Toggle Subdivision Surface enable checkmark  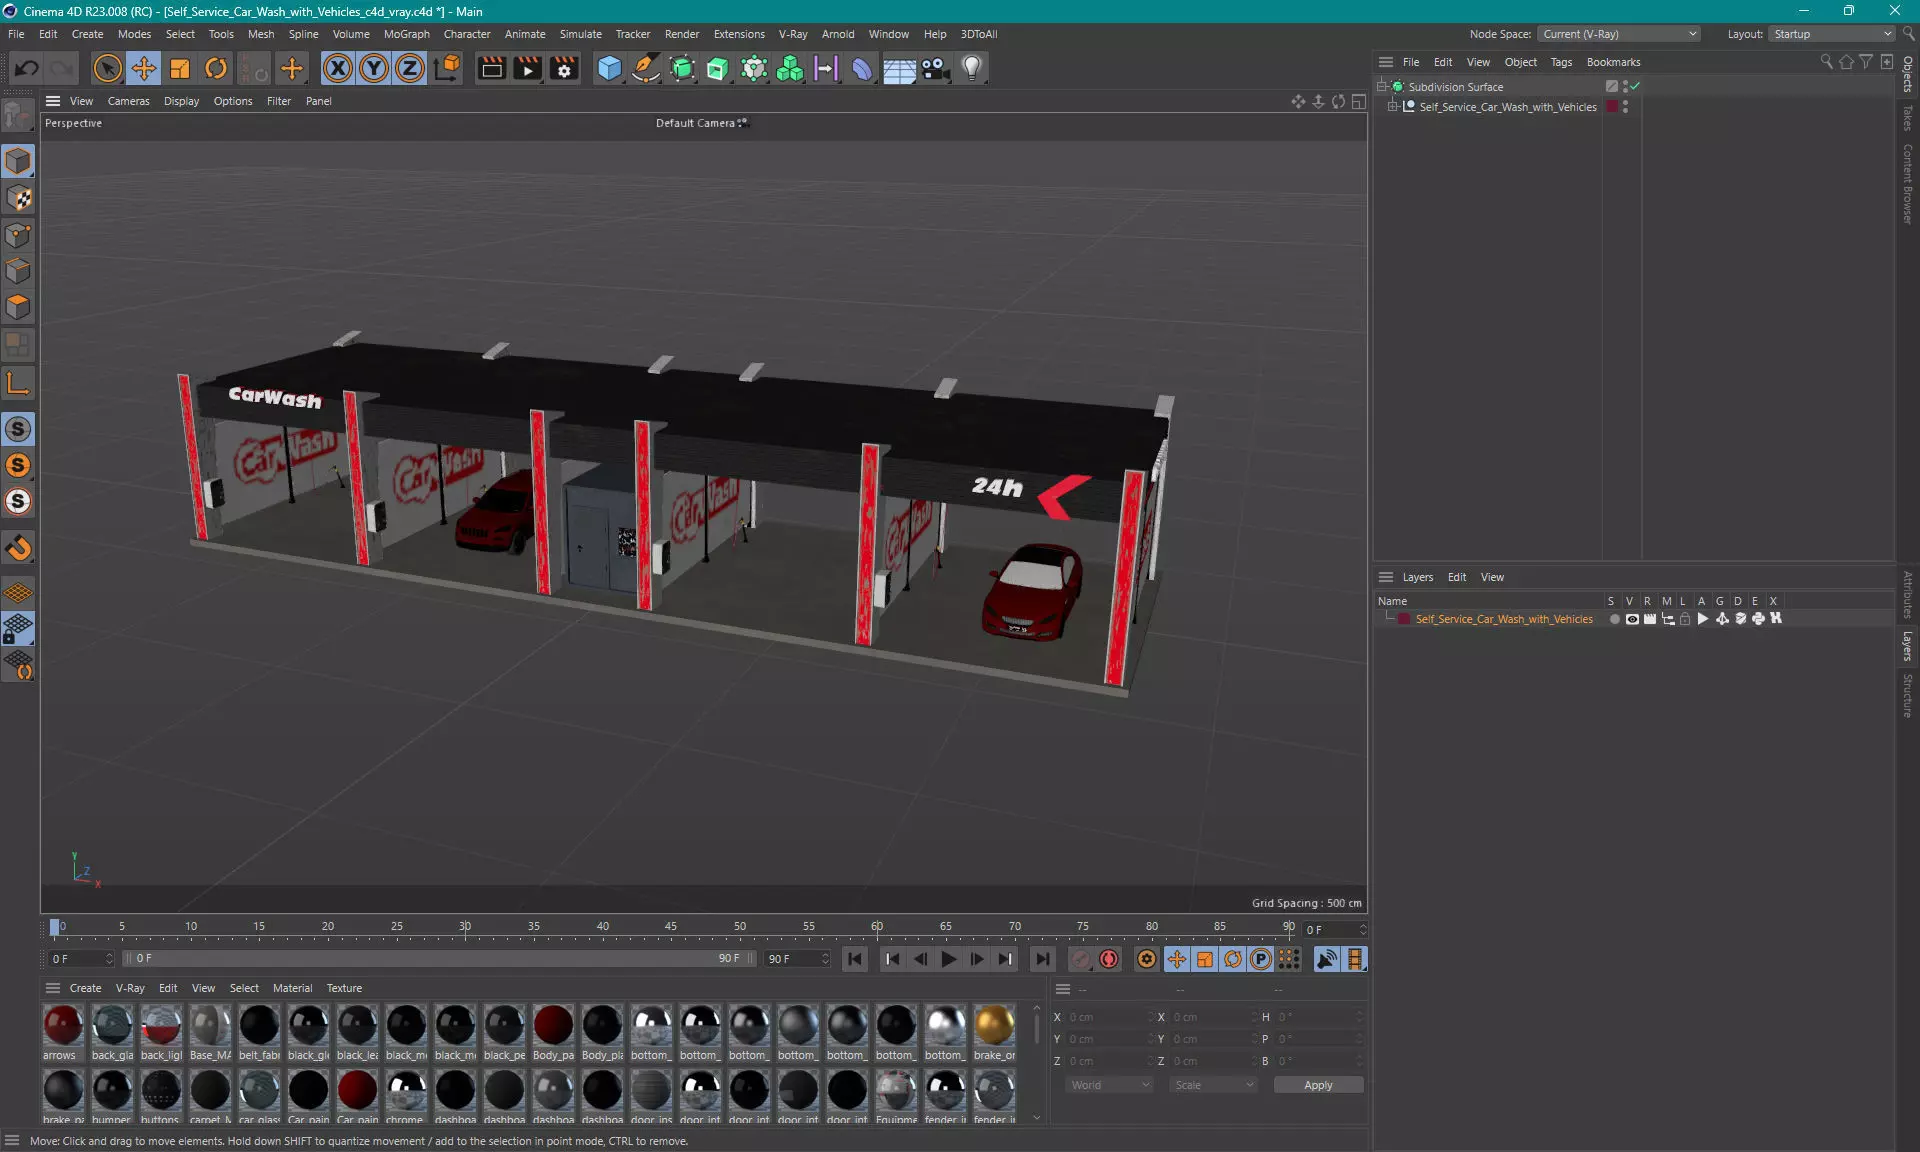point(1635,87)
